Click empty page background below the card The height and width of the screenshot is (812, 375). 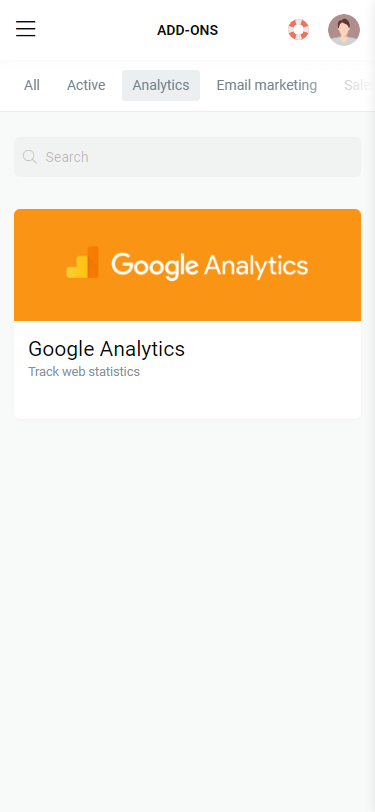click(188, 611)
